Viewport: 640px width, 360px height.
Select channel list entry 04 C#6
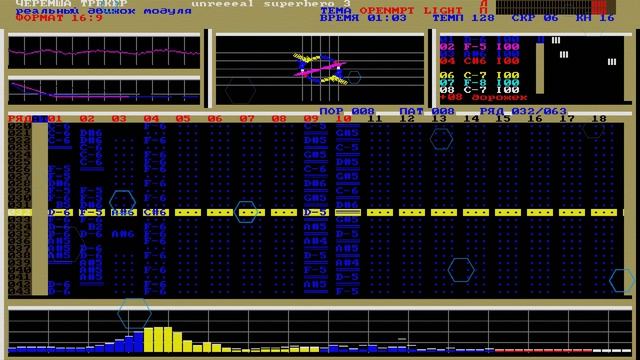tap(480, 61)
